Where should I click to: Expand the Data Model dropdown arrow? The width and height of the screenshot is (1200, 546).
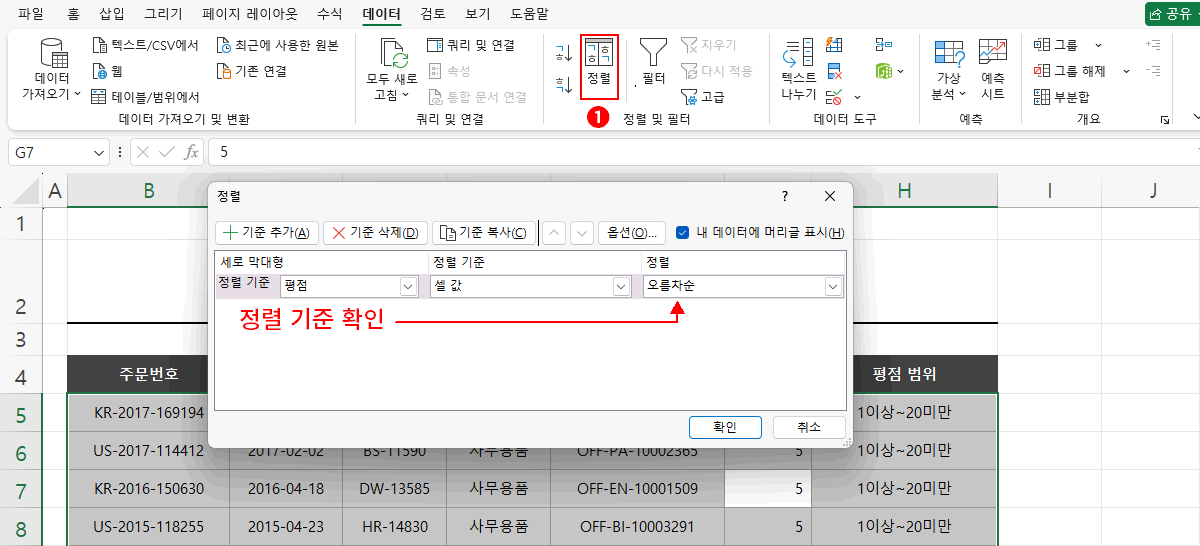click(x=900, y=71)
